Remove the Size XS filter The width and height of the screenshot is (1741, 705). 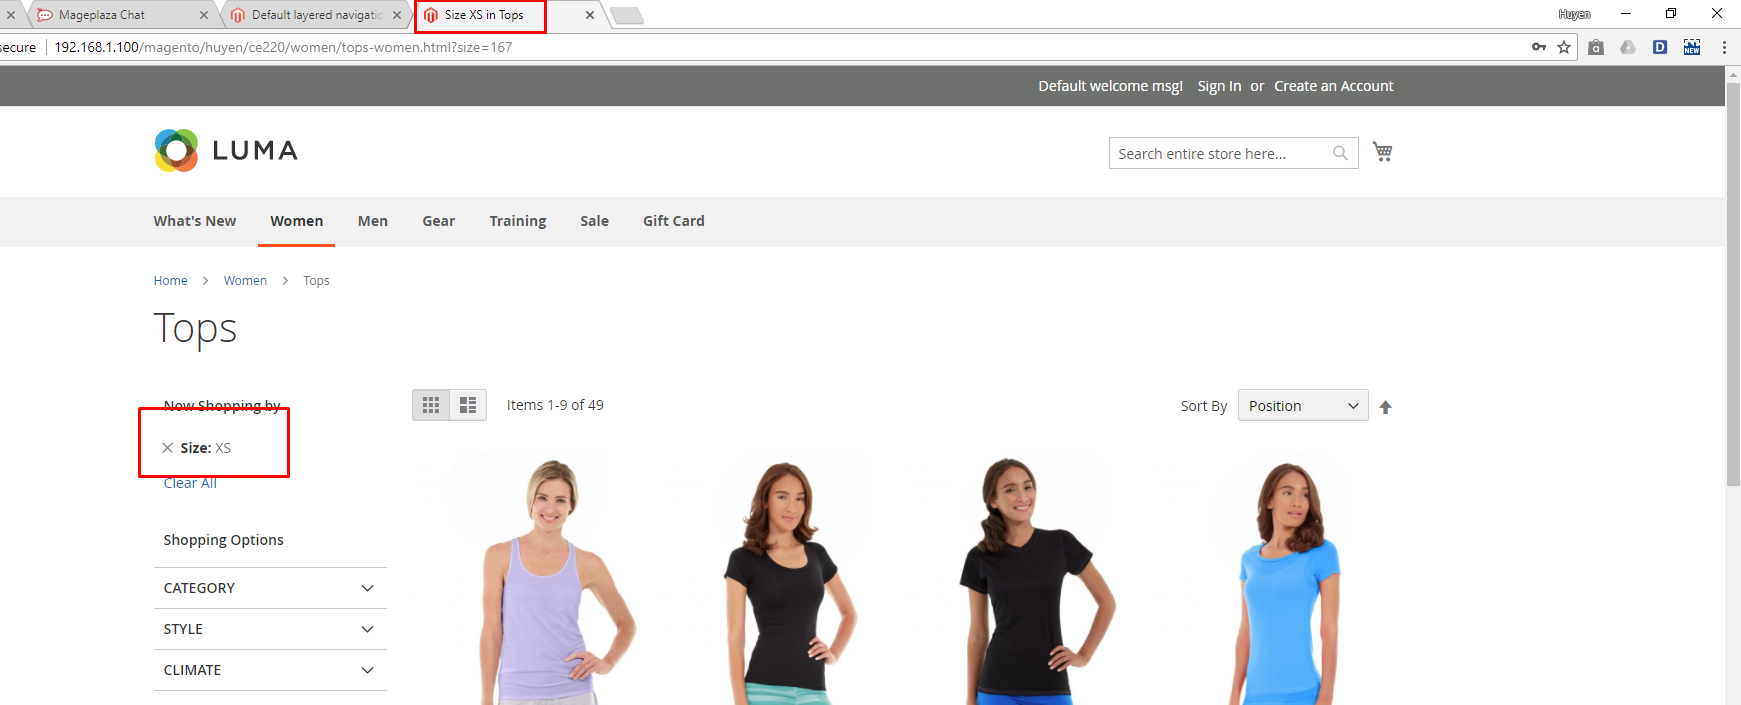(168, 448)
